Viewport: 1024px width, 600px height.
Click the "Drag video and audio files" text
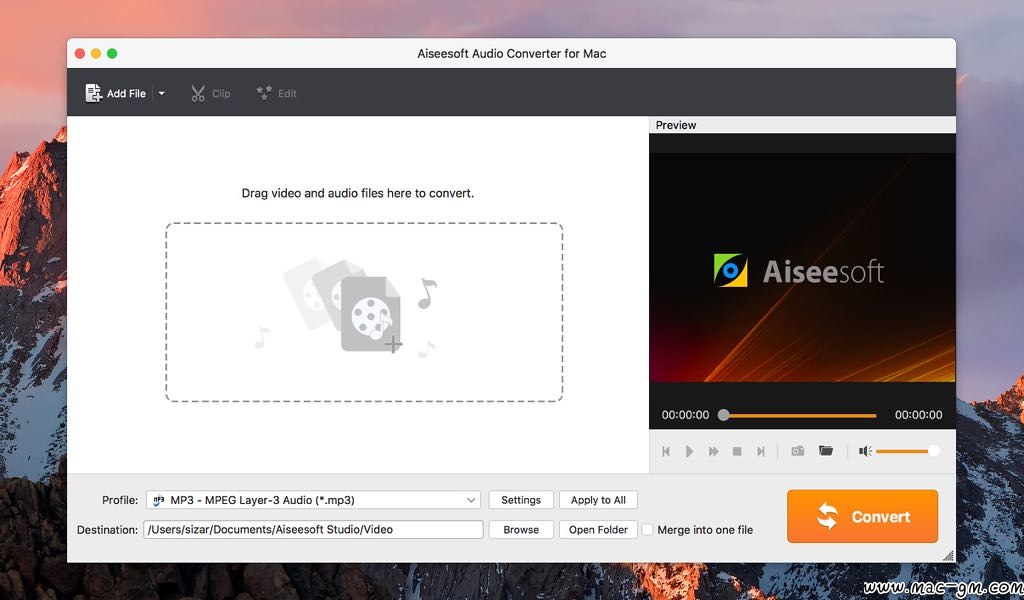click(x=358, y=193)
